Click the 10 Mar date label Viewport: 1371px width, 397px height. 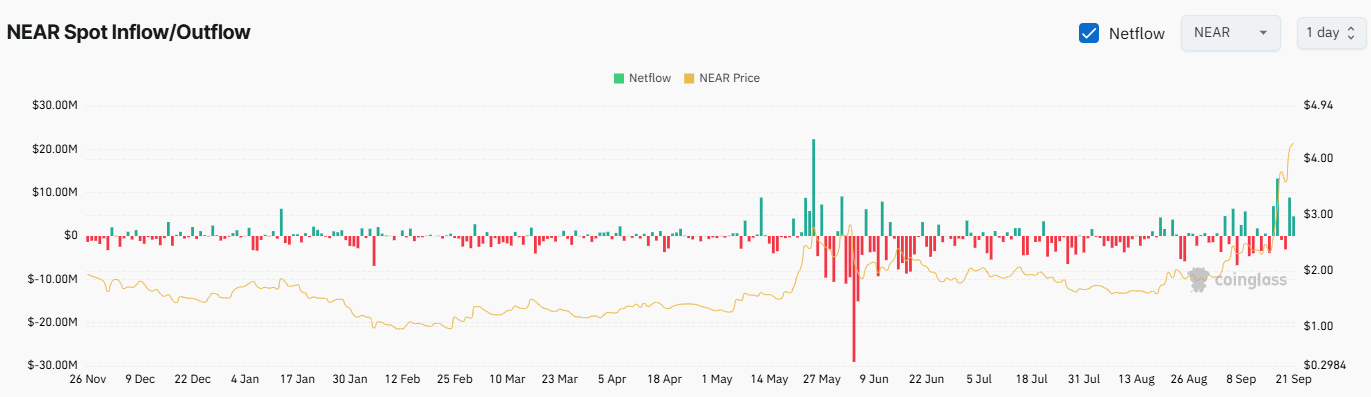tap(507, 380)
